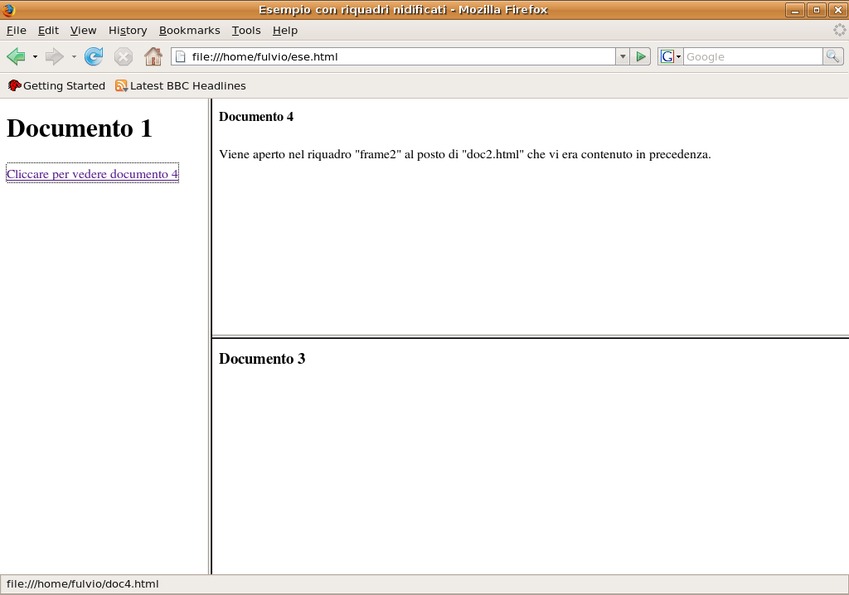Click the Documento 4 heading

(x=256, y=116)
